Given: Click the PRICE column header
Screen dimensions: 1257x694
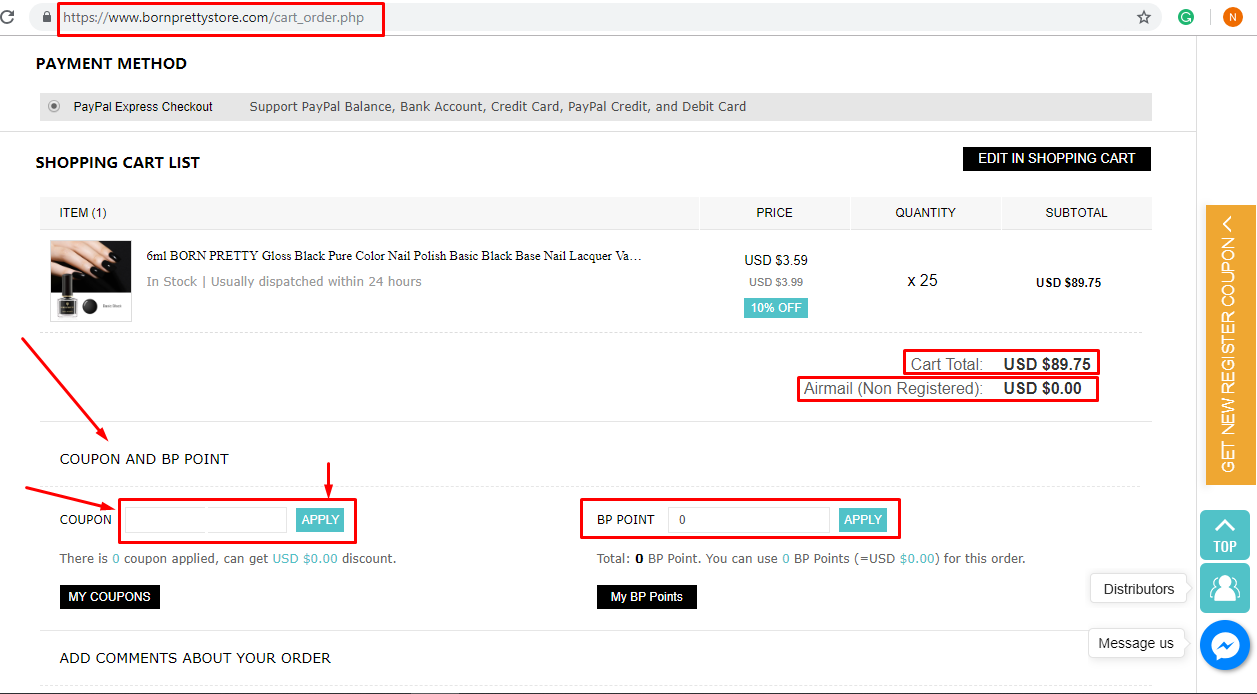Looking at the screenshot, I should [774, 212].
